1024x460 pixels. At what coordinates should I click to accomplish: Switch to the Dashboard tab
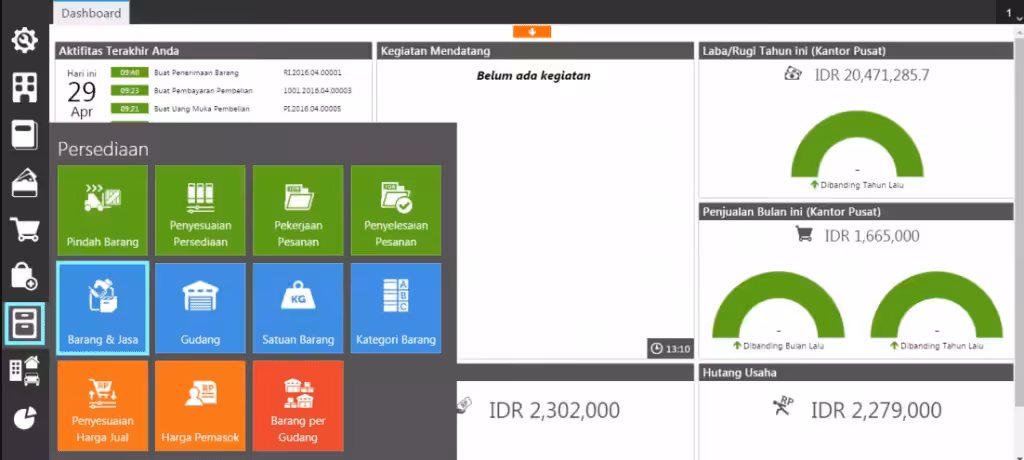pyautogui.click(x=91, y=13)
